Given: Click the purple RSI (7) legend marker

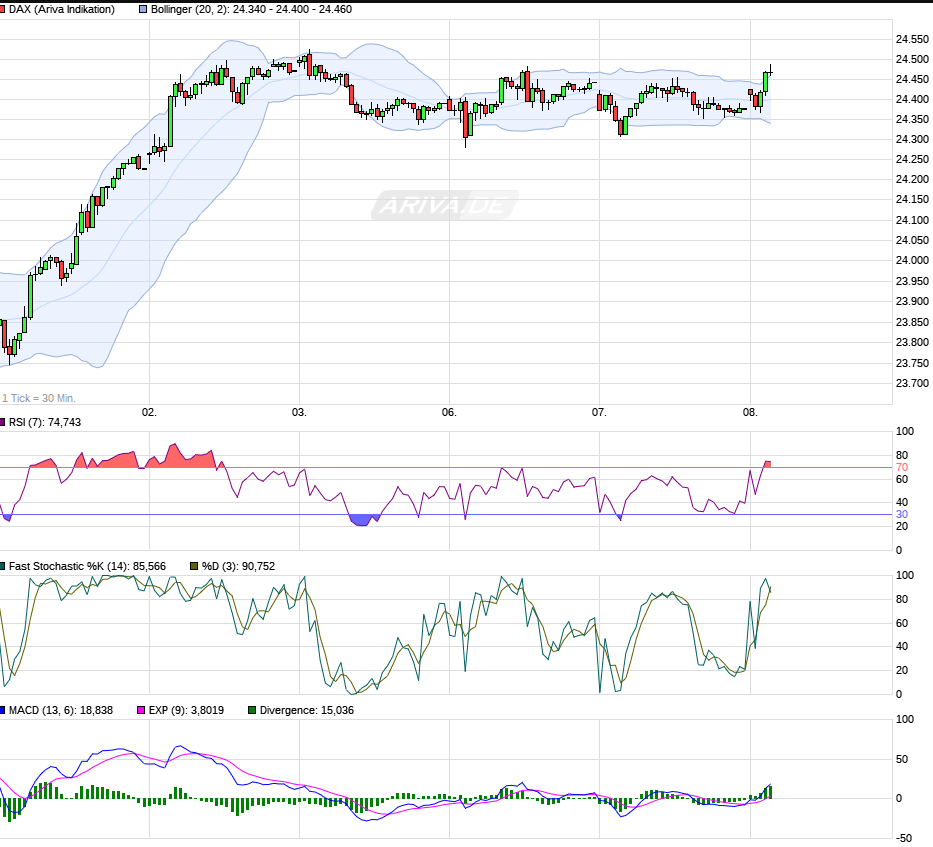Looking at the screenshot, I should pyautogui.click(x=4, y=422).
